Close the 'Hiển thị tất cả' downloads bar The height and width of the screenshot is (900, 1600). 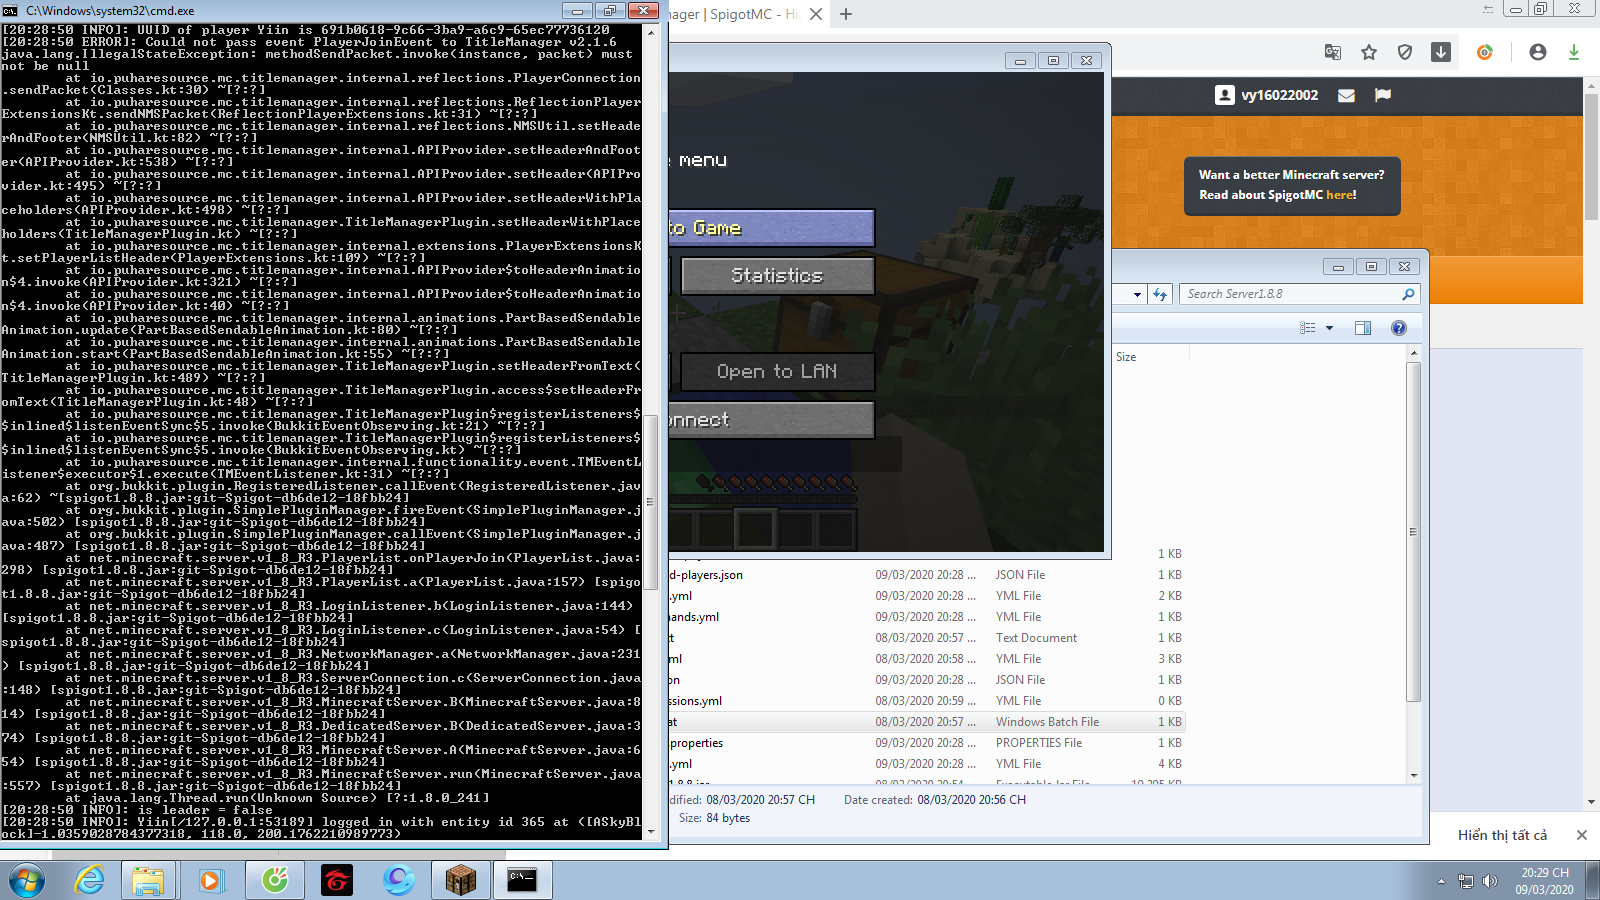point(1581,835)
